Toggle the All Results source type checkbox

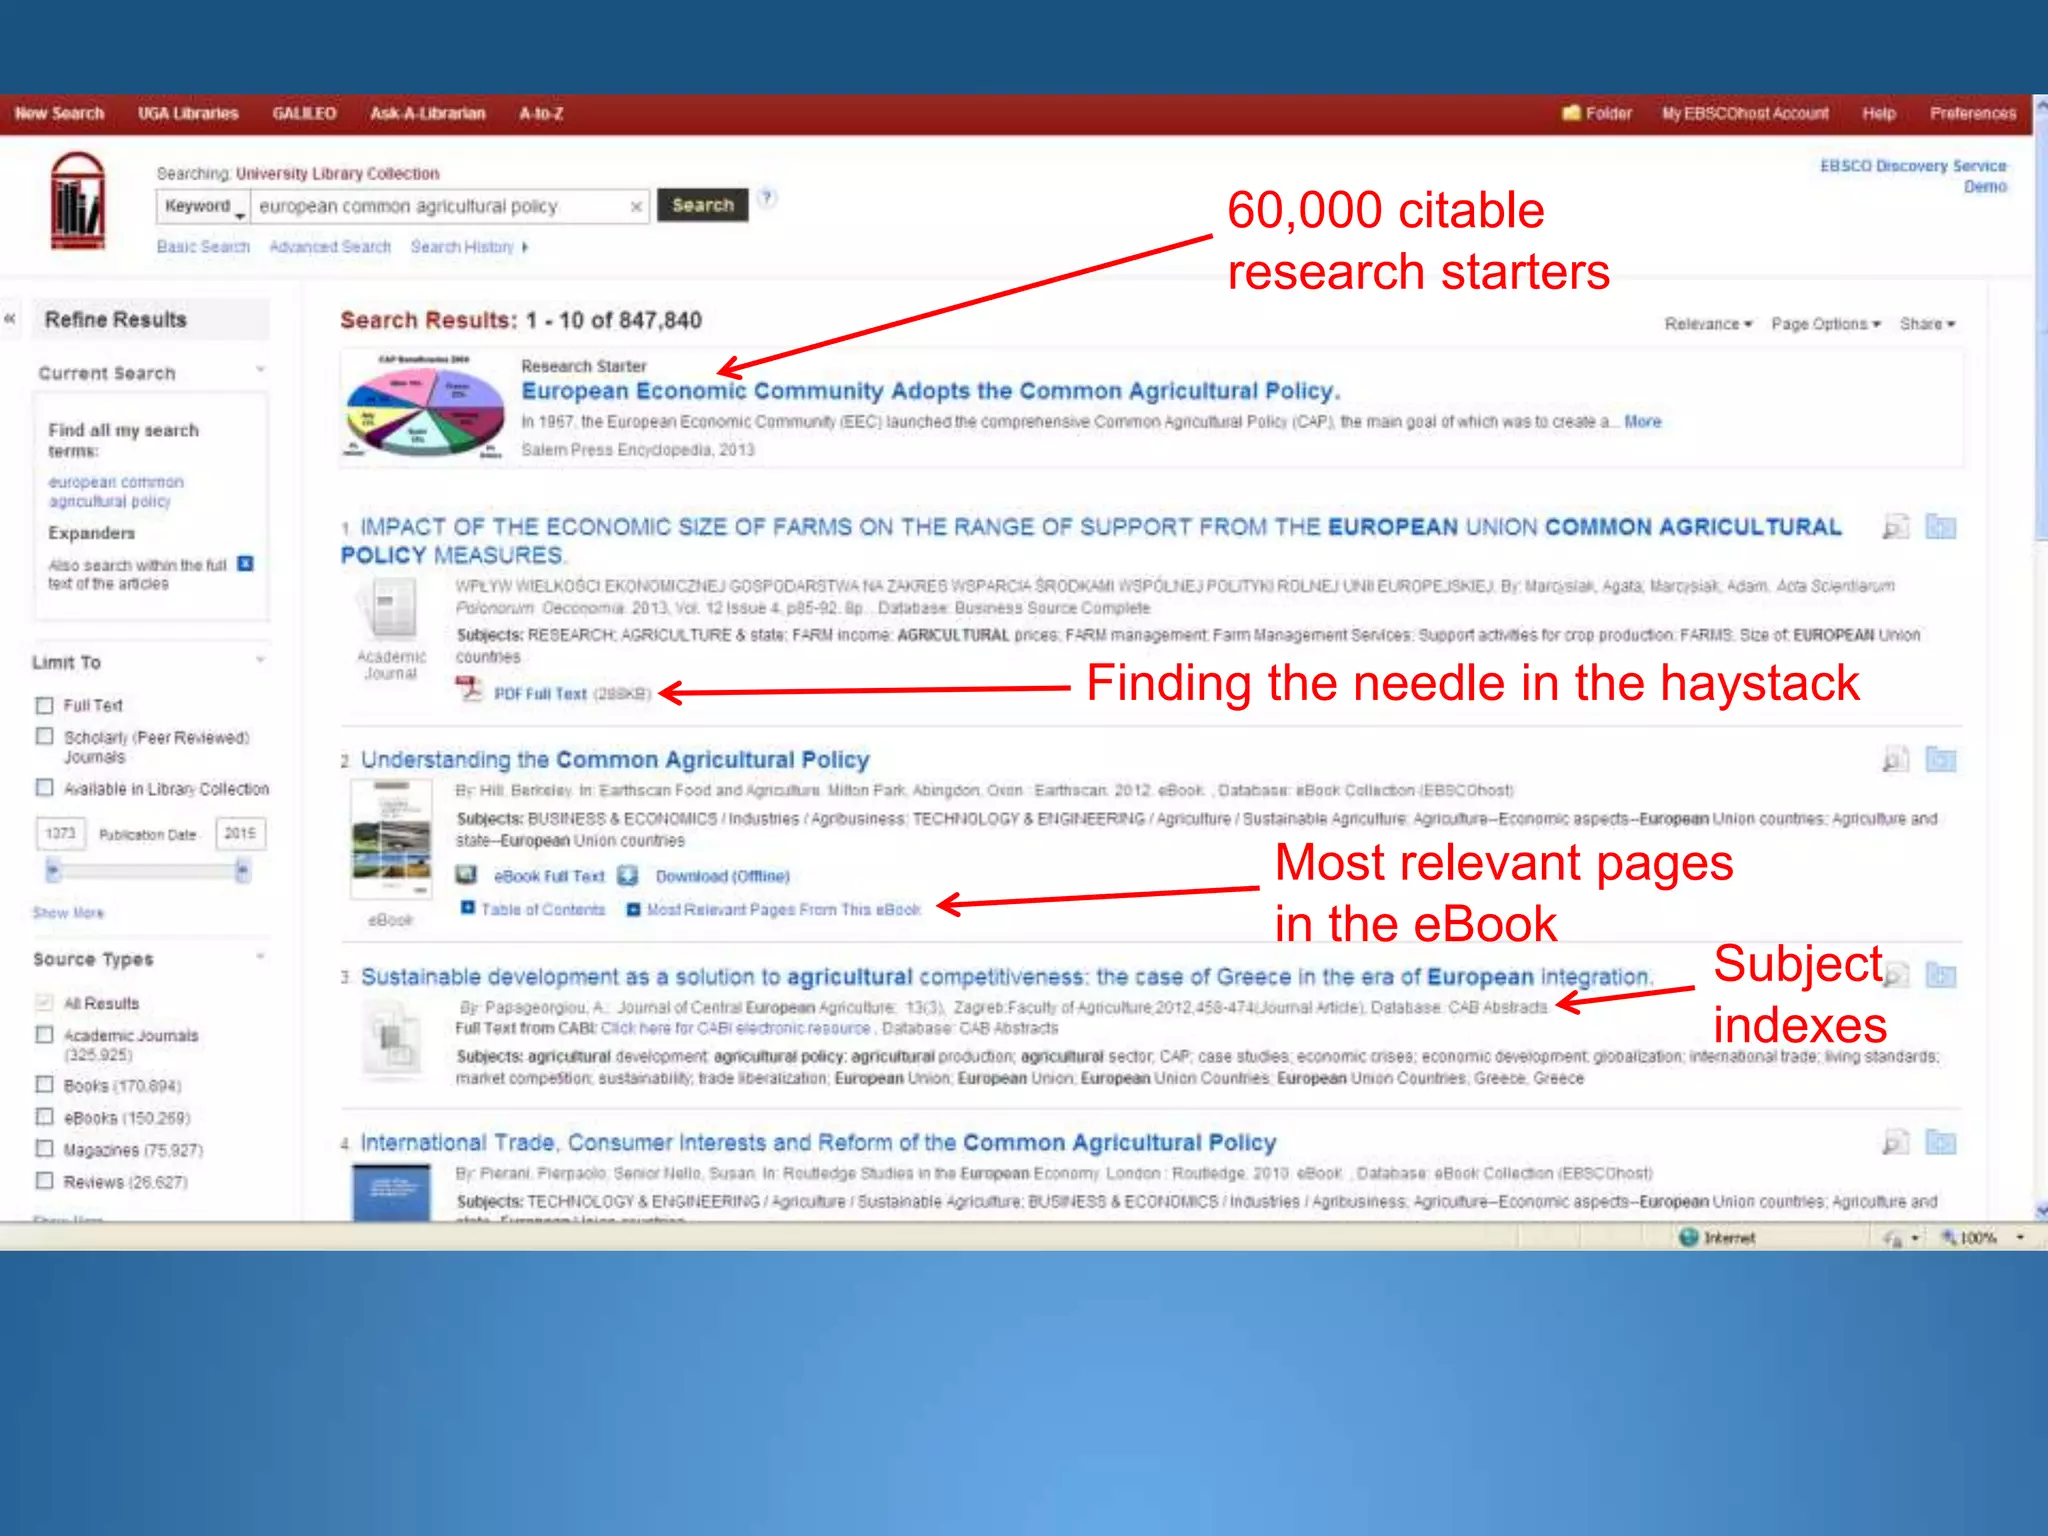44,1001
